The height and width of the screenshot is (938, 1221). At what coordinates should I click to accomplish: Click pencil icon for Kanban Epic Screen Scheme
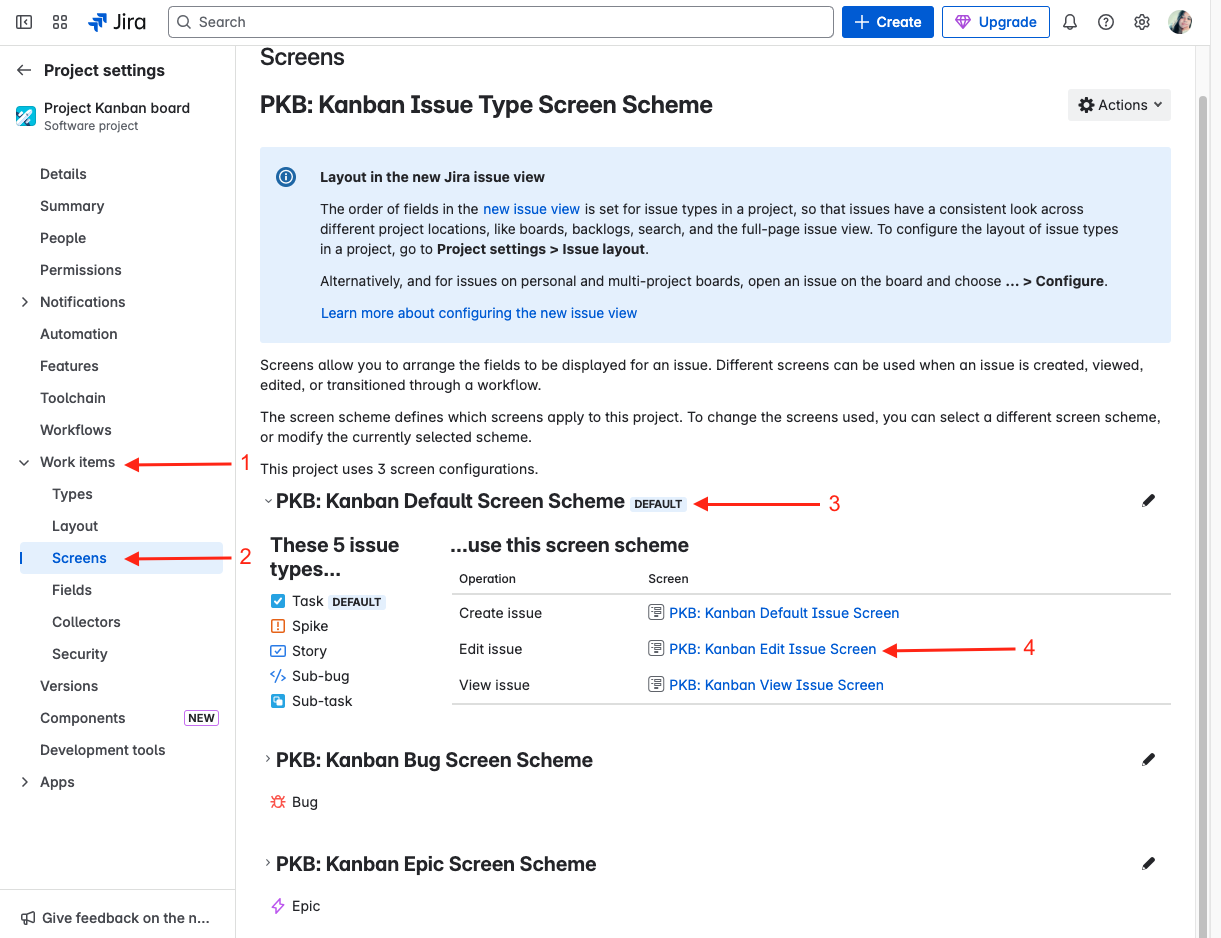tap(1148, 864)
